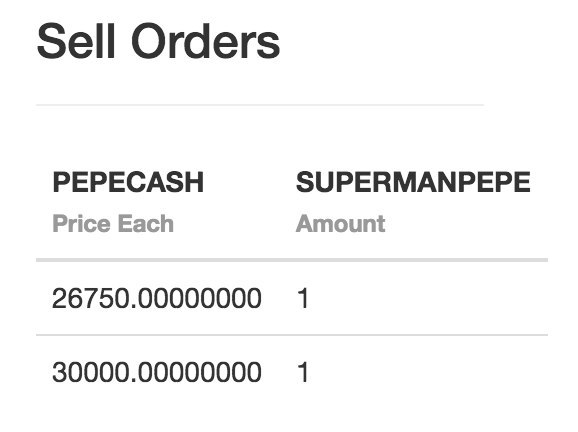Click the word Price in Price Each
This screenshot has height=432, width=578.
[x=81, y=223]
